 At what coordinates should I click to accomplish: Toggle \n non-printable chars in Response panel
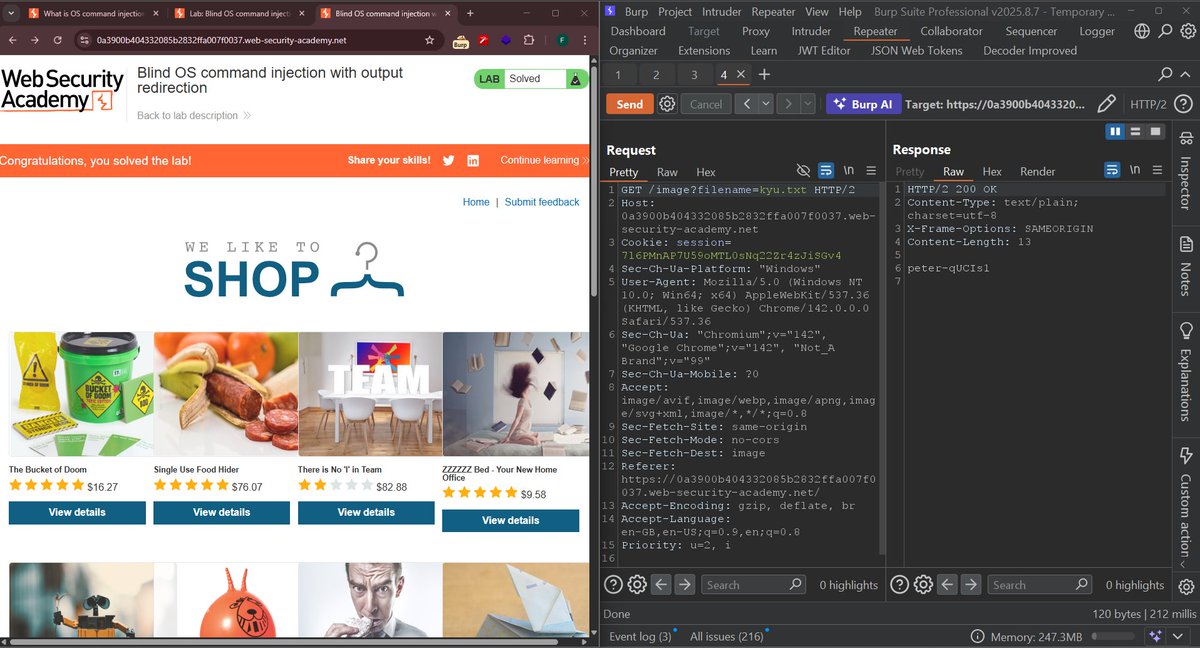click(1134, 171)
